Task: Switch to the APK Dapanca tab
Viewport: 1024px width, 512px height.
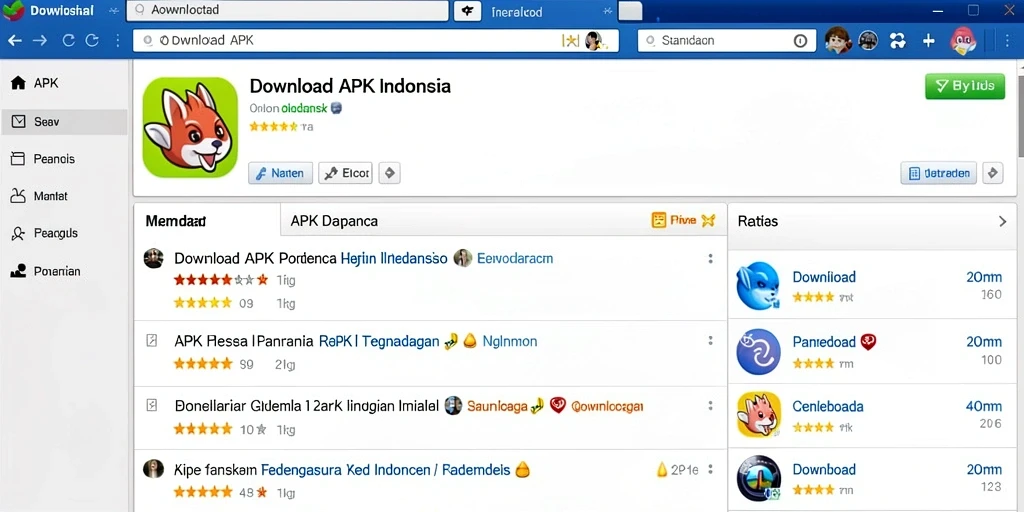Action: 334,221
